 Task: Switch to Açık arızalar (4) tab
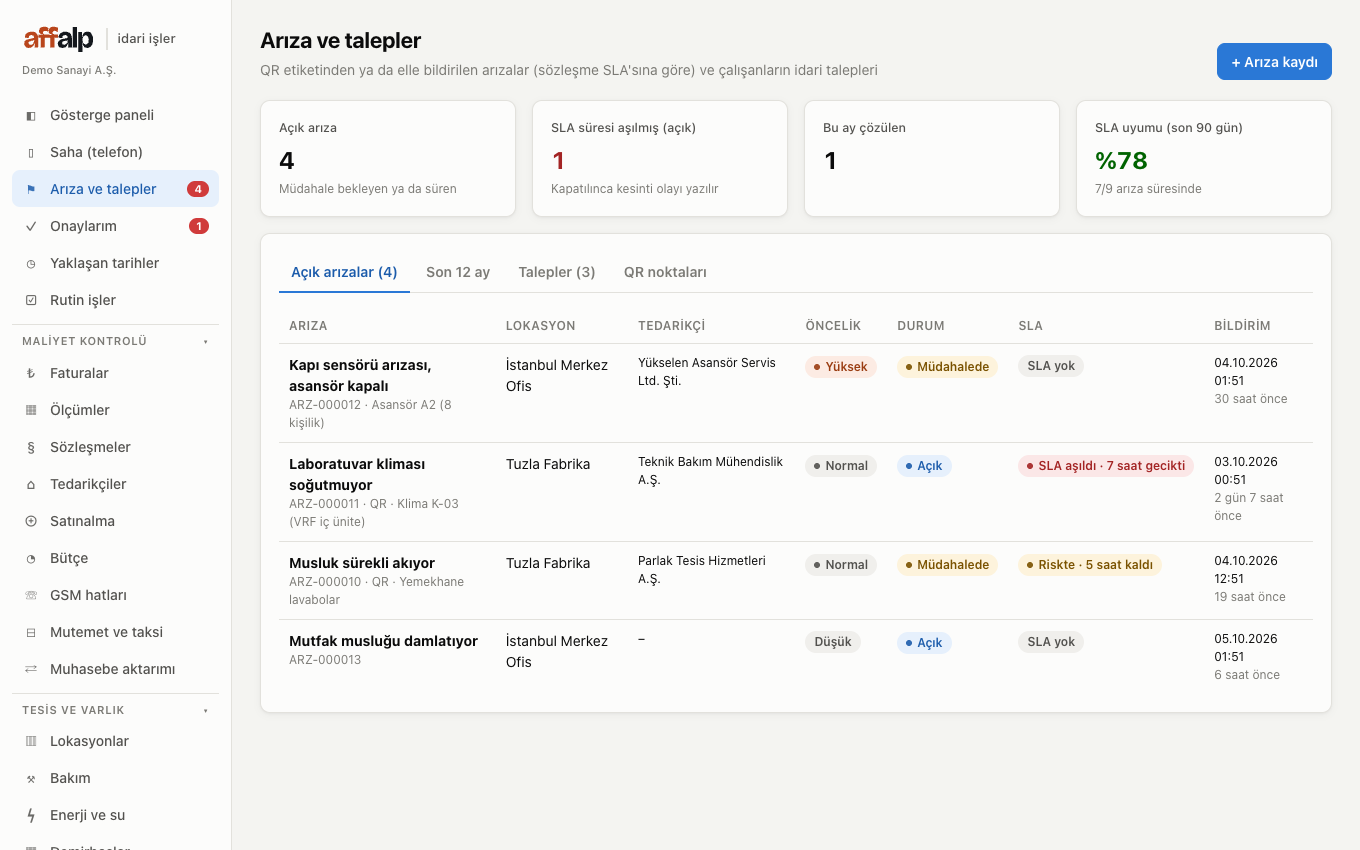tap(344, 272)
